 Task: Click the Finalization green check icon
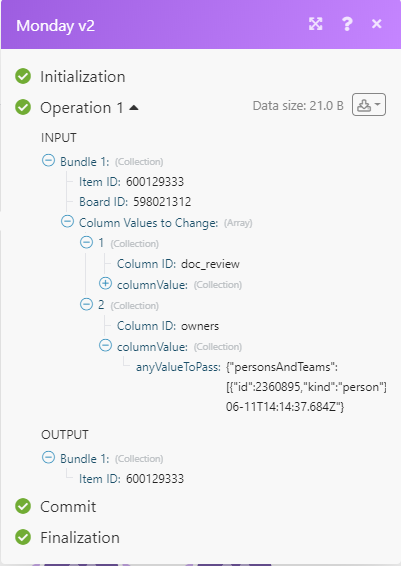point(23,537)
